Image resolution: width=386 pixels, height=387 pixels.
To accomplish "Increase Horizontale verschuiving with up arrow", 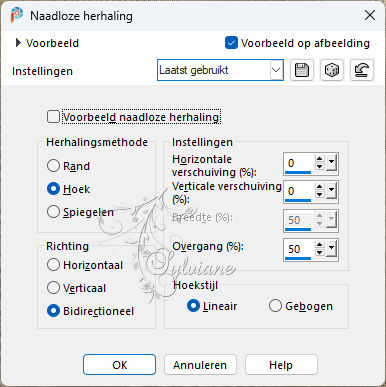I will point(319,159).
